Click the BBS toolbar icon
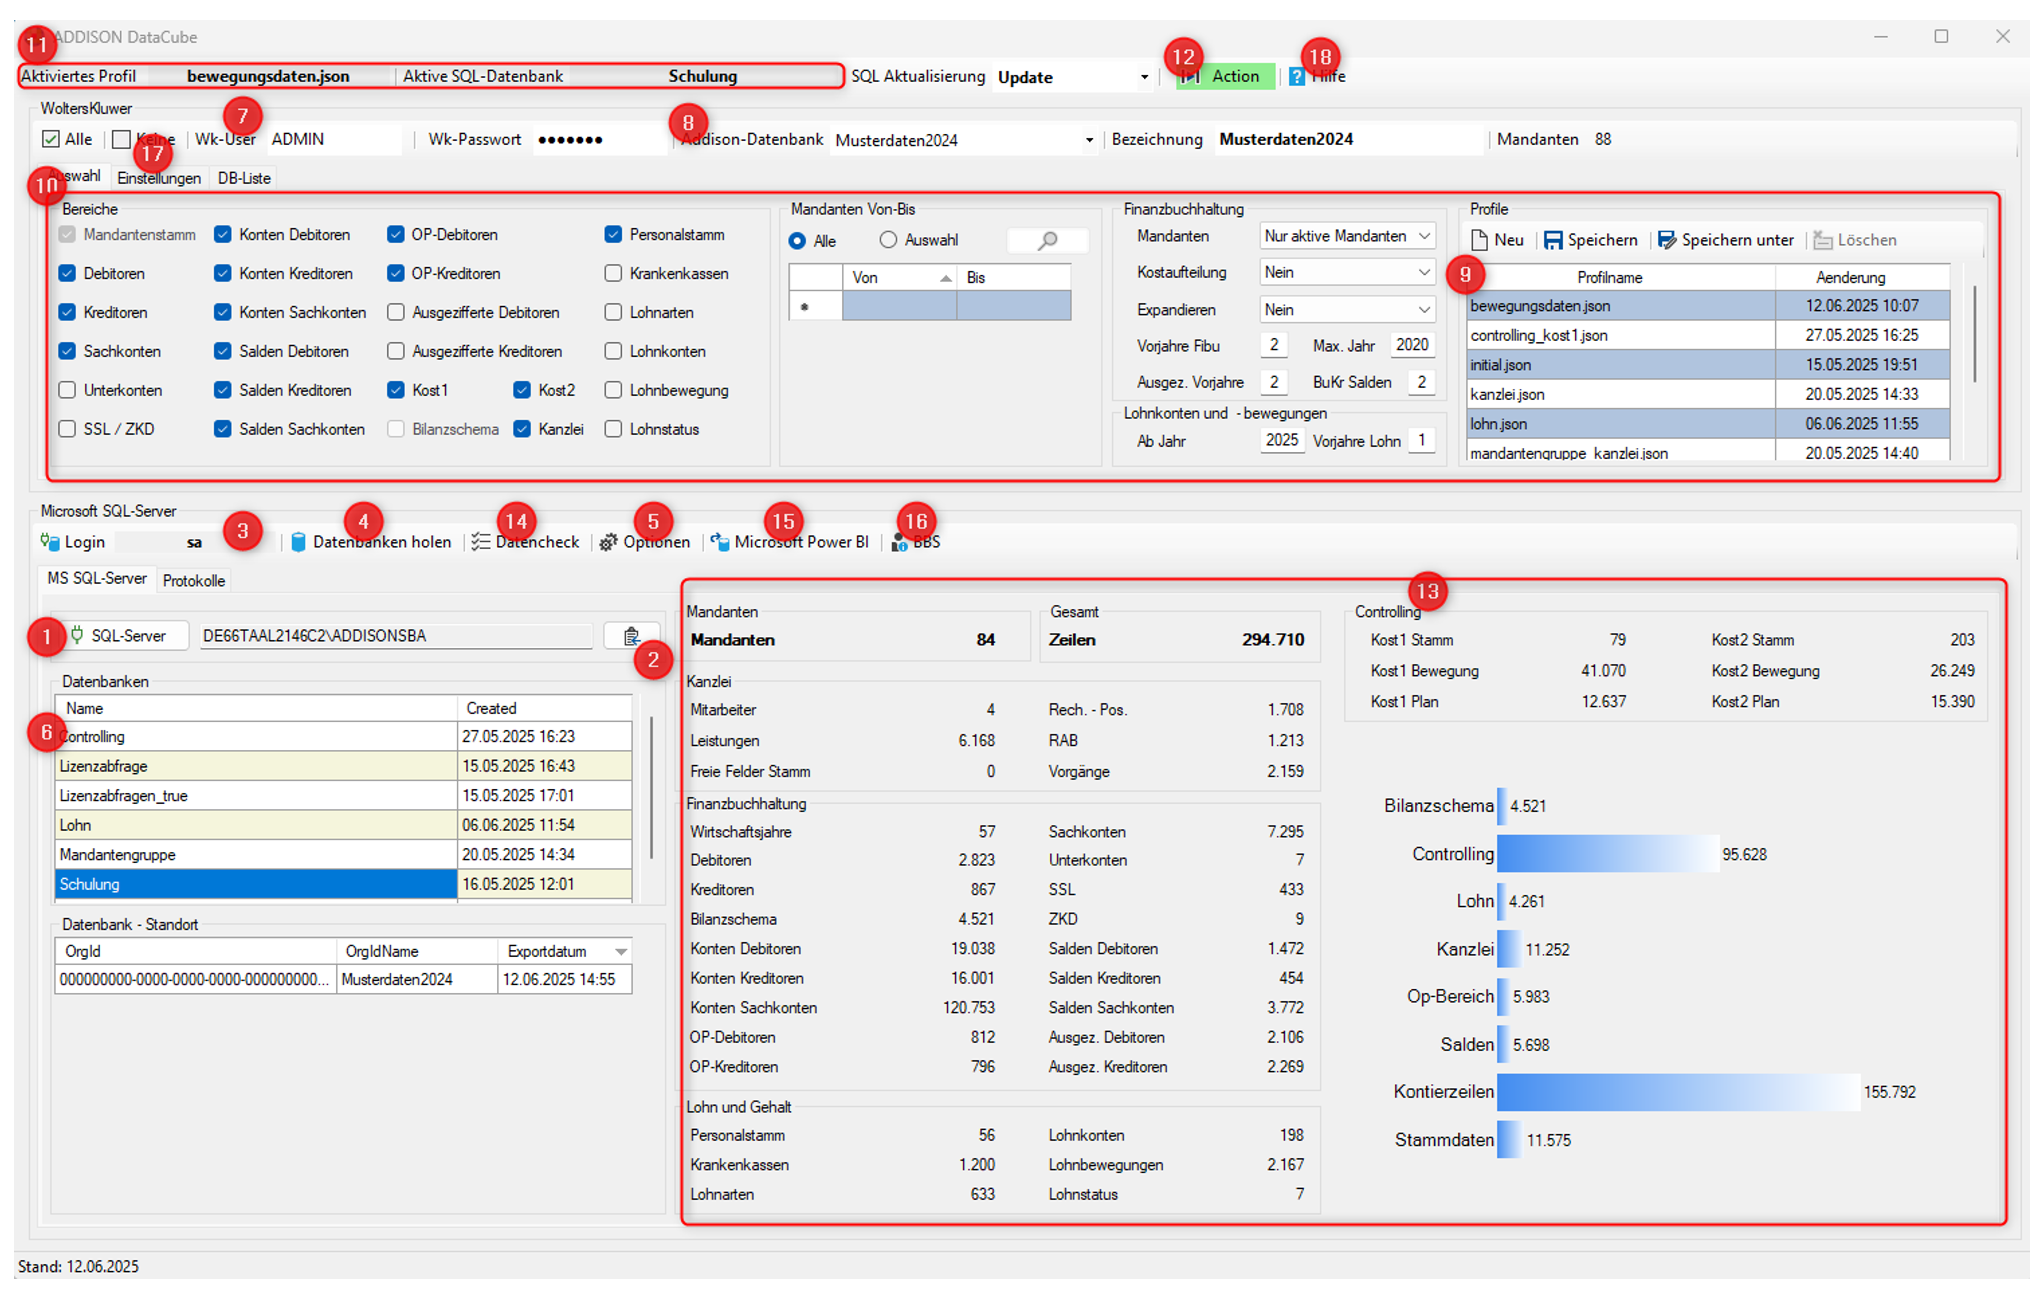This screenshot has height=1291, width=2042. 900,542
